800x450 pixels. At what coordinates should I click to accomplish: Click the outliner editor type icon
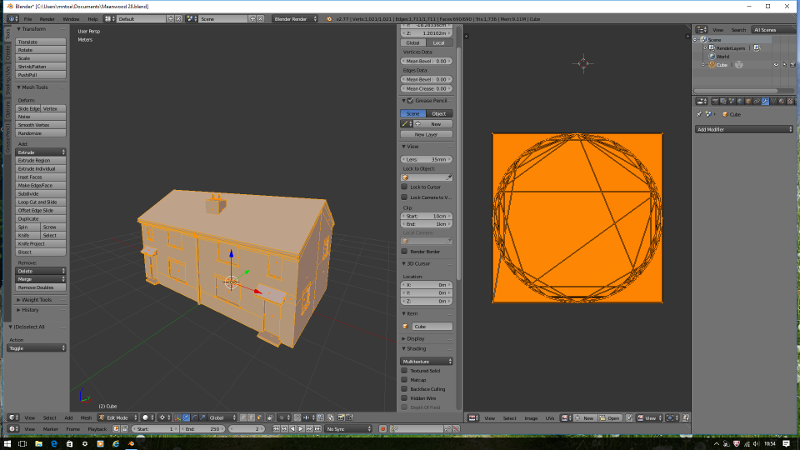(702, 30)
